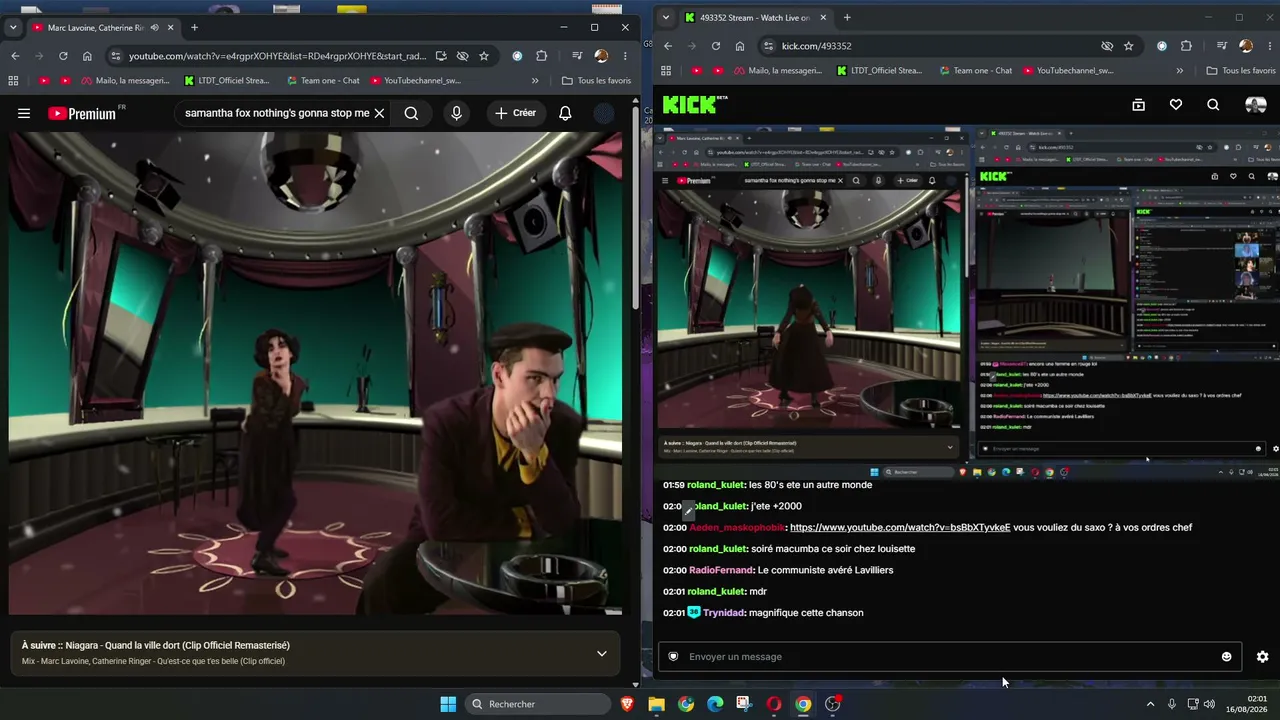
Task: Open Chrome three-dot menu in Kick window
Action: pos(1270,46)
